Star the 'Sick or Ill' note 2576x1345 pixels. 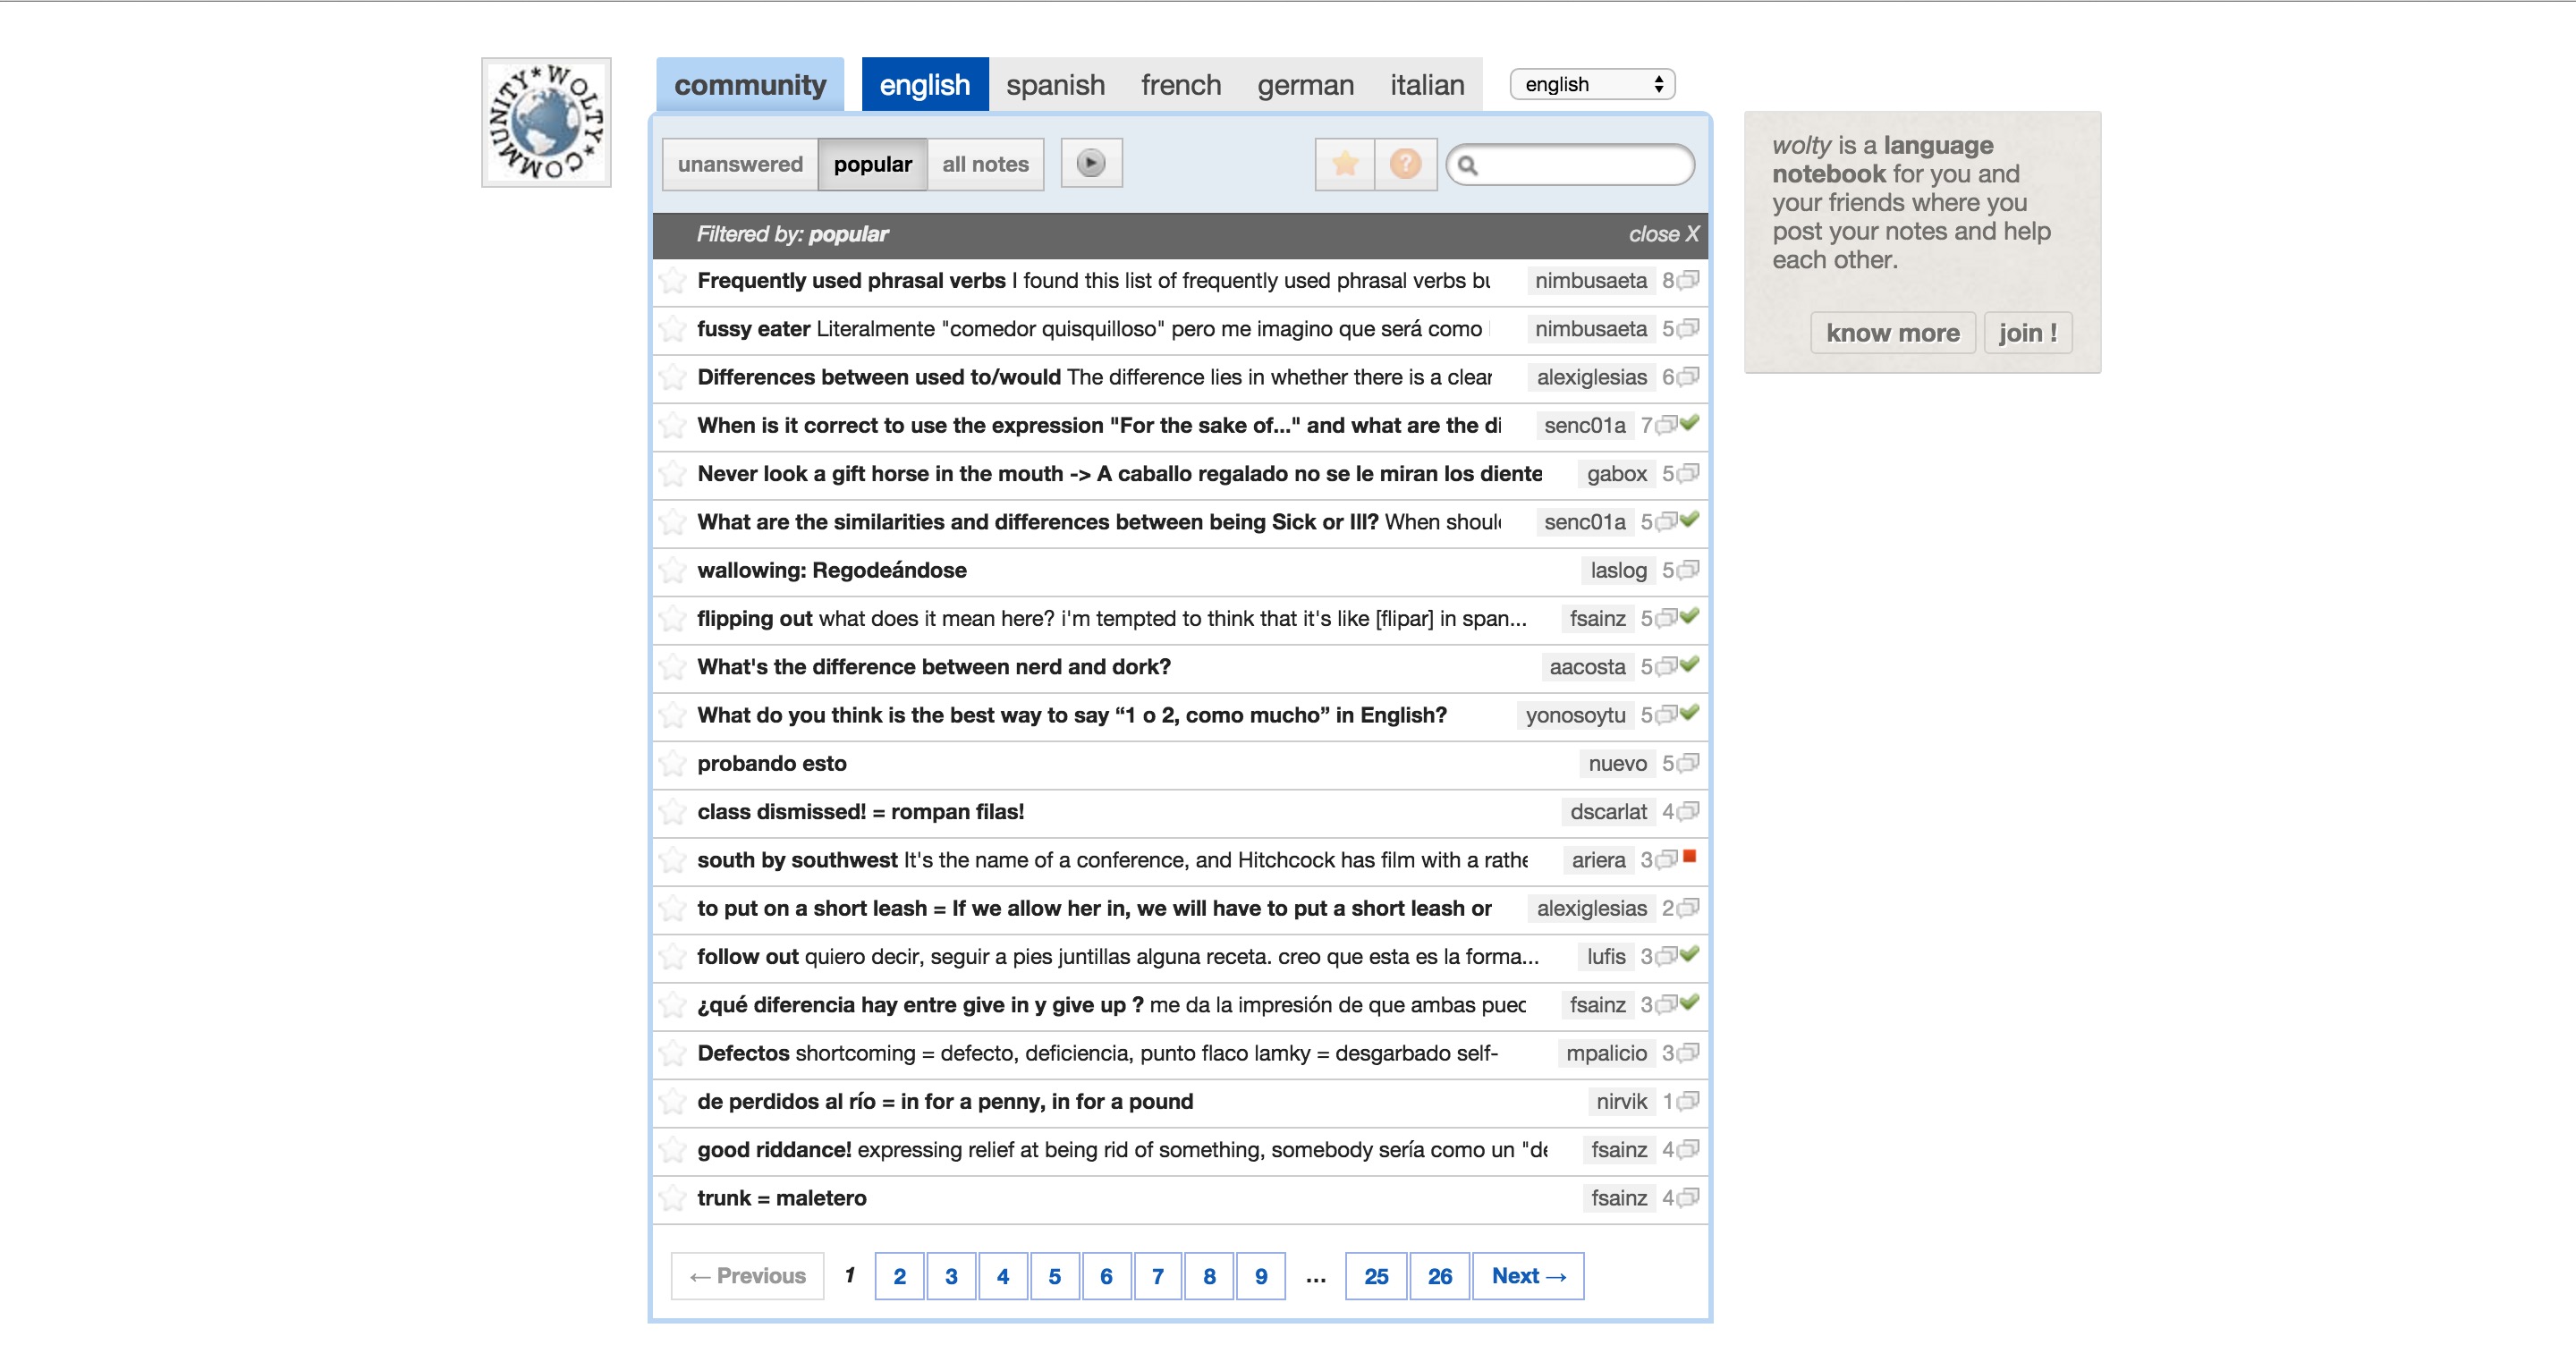coord(673,521)
